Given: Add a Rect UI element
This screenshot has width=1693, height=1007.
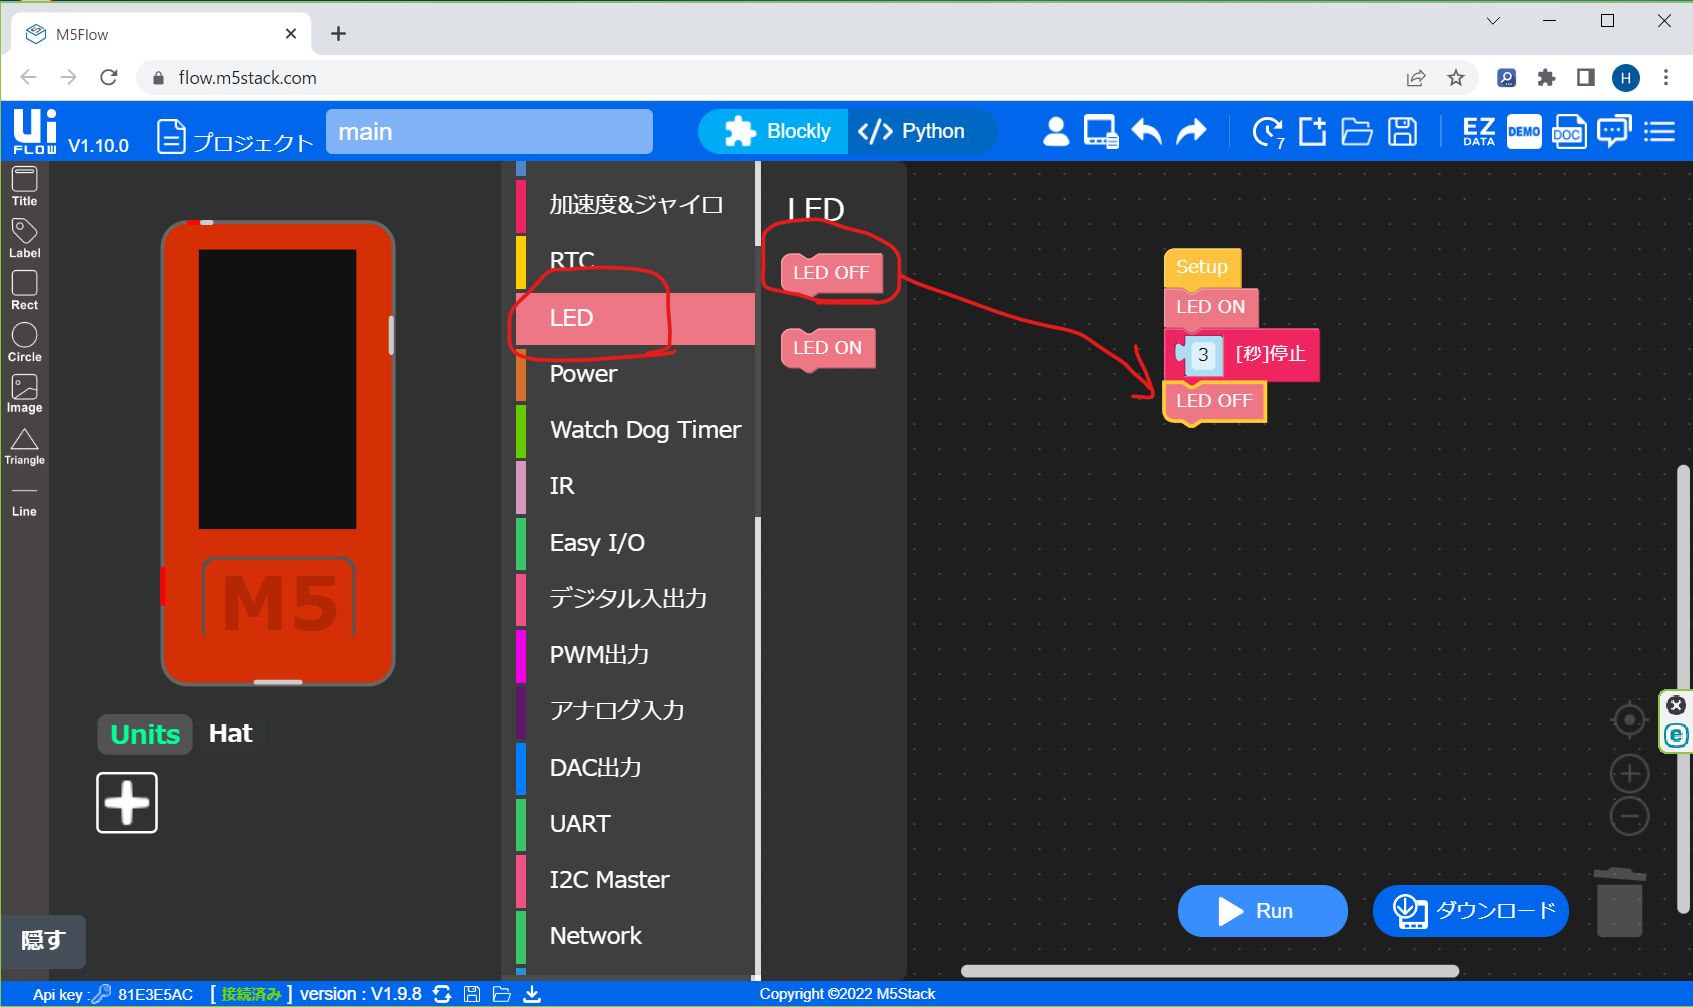Looking at the screenshot, I should coord(24,291).
